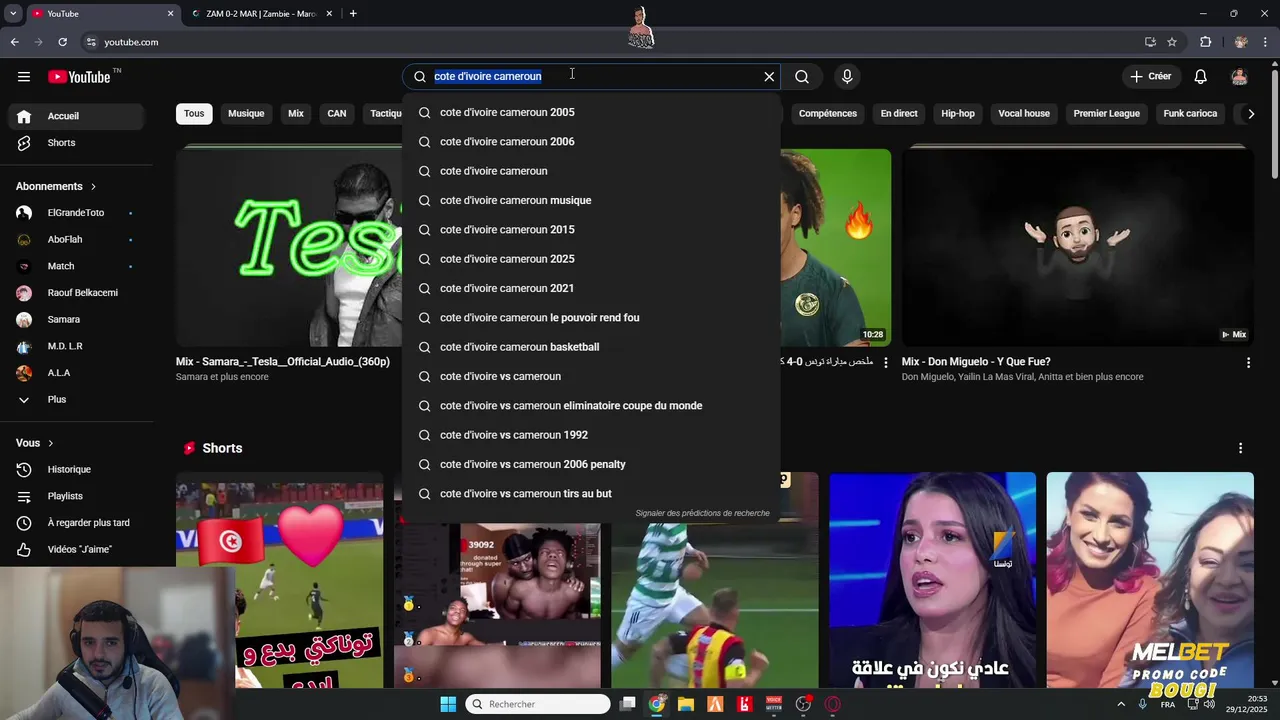
Task: Open the AboFlah subscription
Action: pyautogui.click(x=76, y=240)
